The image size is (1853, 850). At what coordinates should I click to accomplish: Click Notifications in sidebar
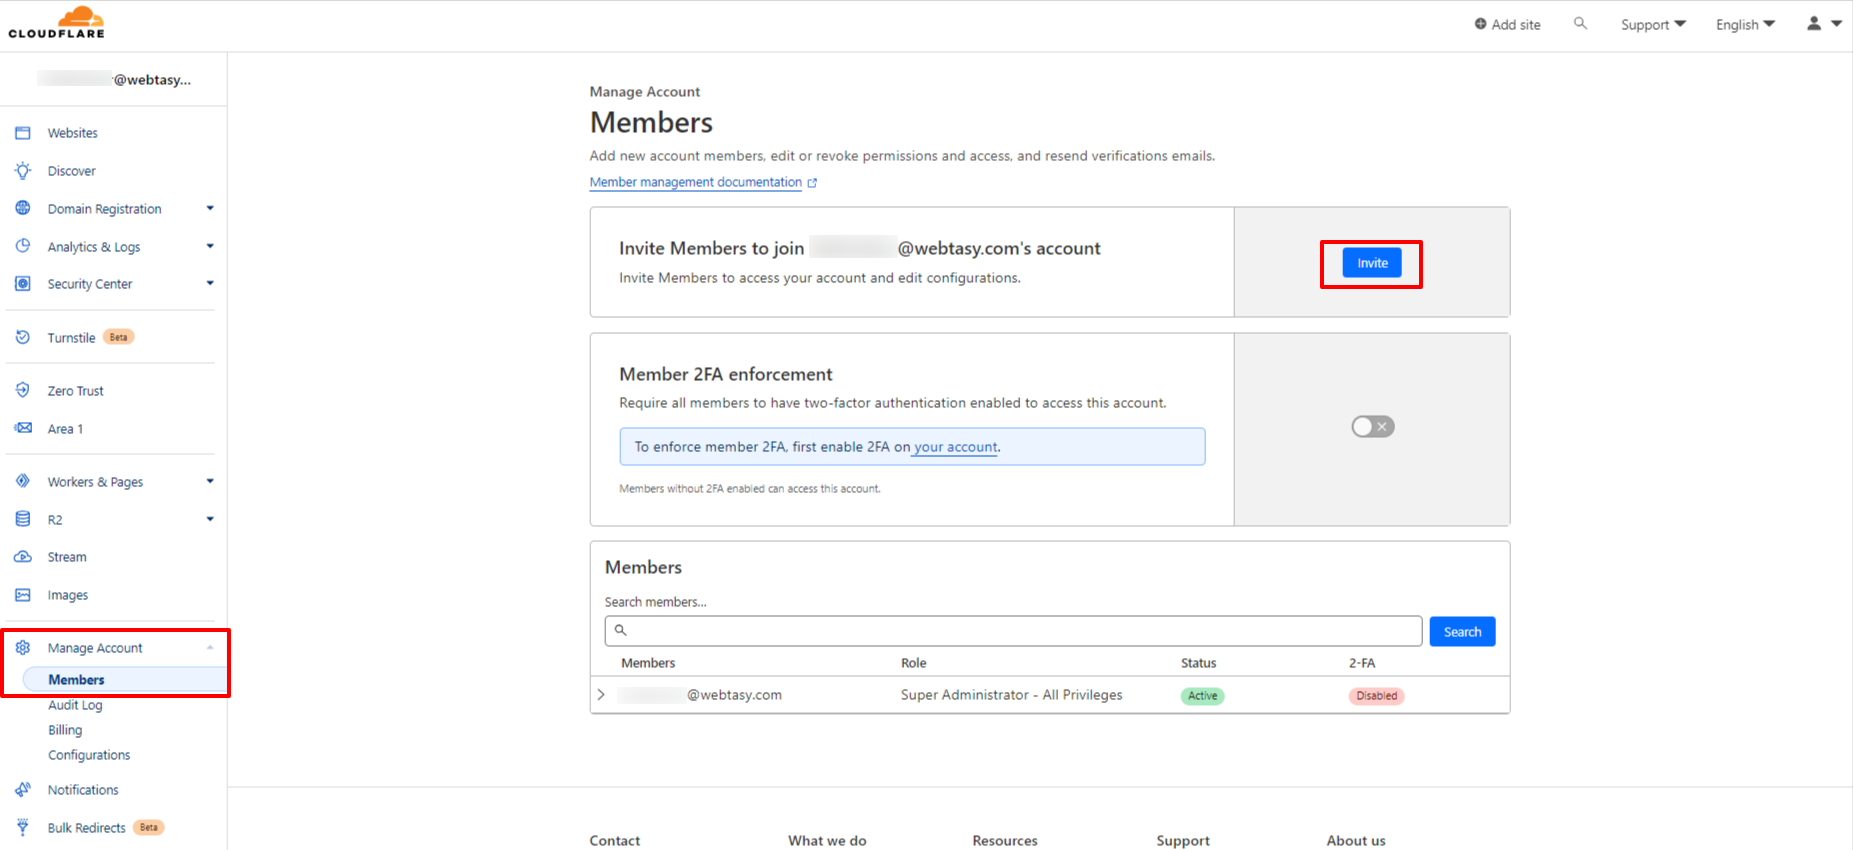[x=83, y=790]
